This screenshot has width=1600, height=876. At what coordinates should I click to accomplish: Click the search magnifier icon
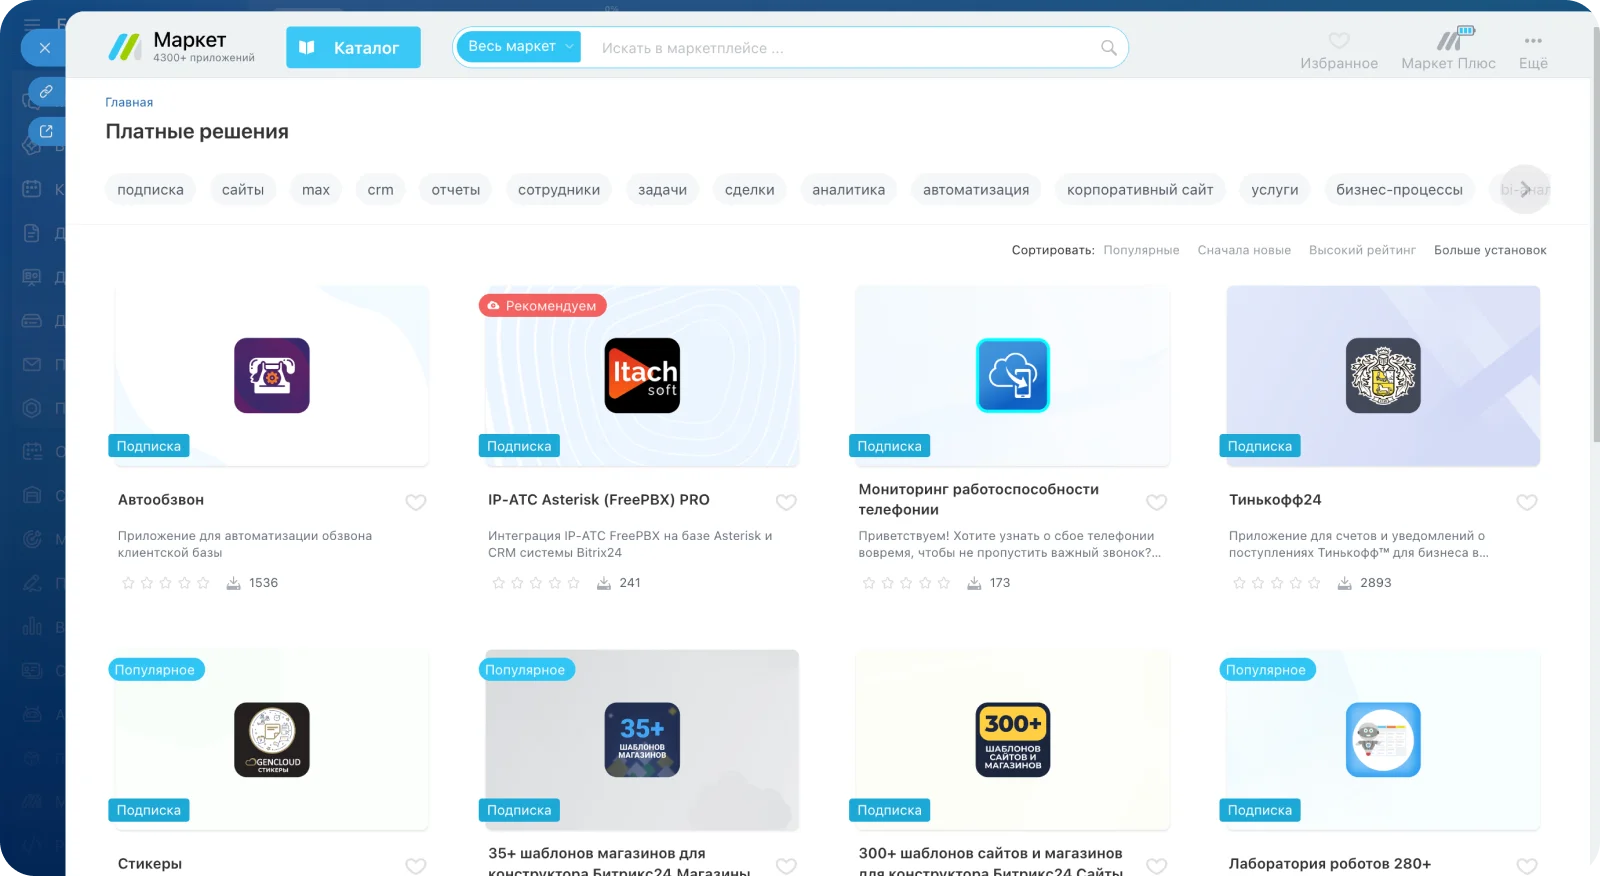(1108, 48)
